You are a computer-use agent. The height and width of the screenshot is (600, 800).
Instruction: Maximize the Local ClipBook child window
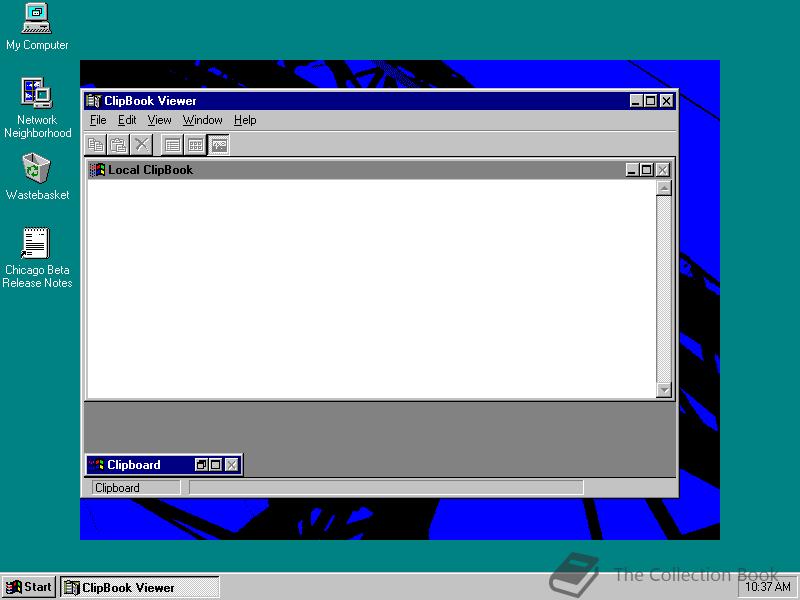pyautogui.click(x=646, y=170)
